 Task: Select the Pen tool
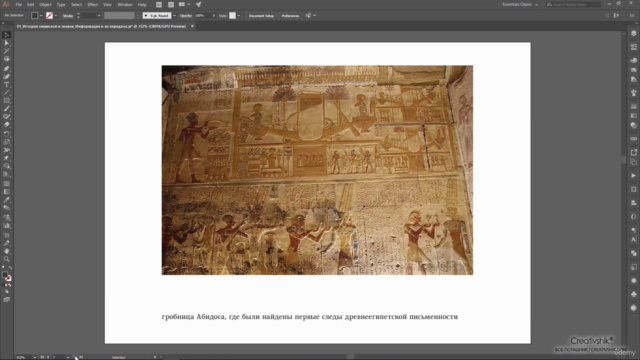click(x=7, y=69)
